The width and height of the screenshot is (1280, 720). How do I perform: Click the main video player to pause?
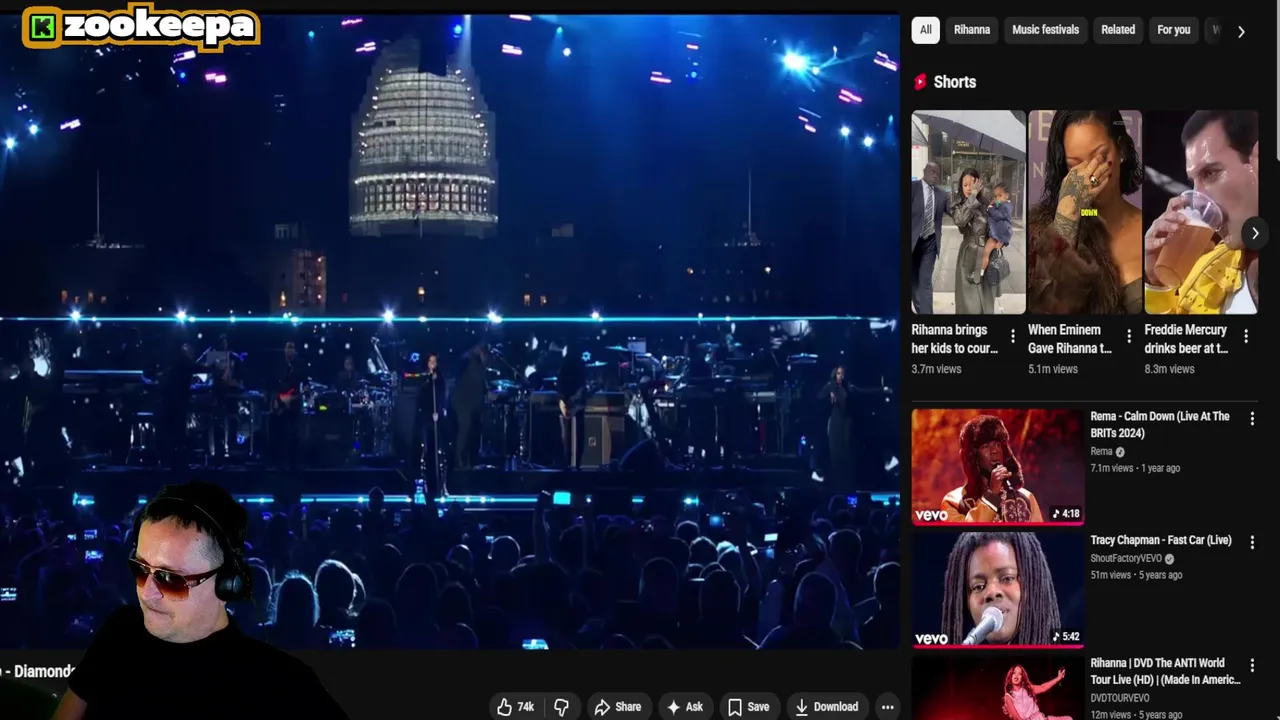click(450, 330)
